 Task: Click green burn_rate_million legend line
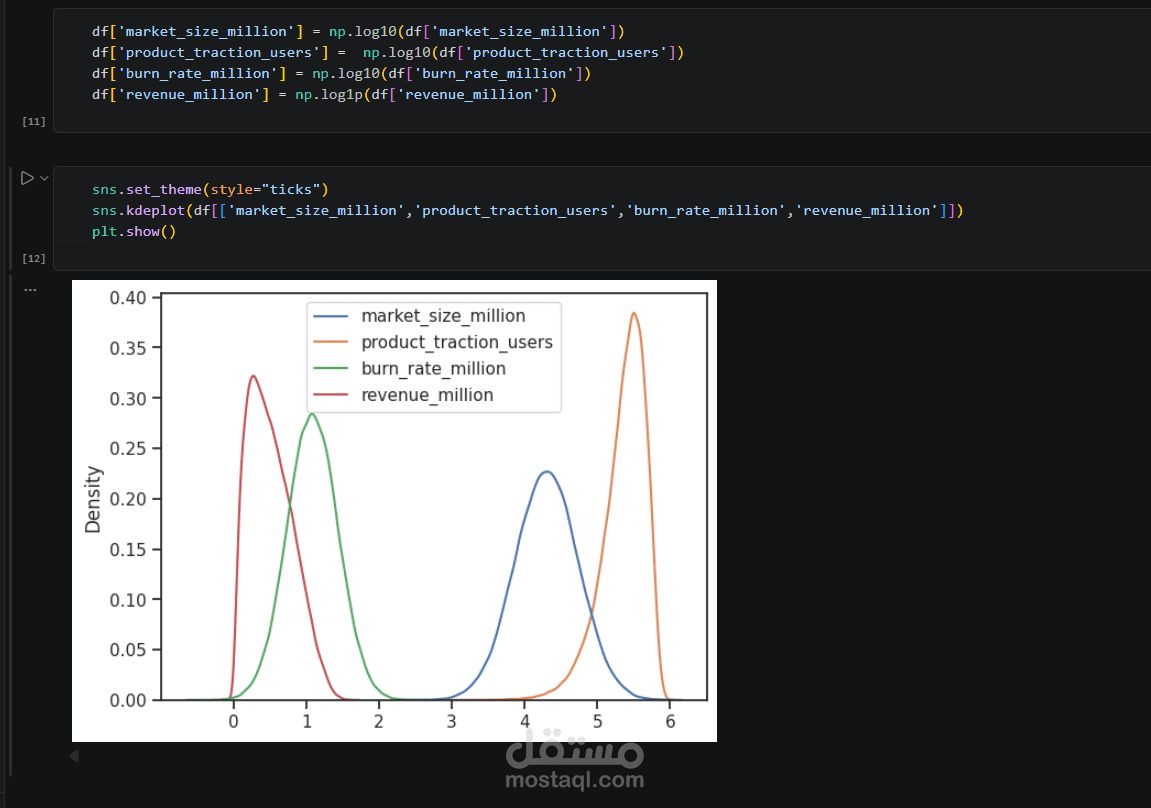tap(330, 368)
